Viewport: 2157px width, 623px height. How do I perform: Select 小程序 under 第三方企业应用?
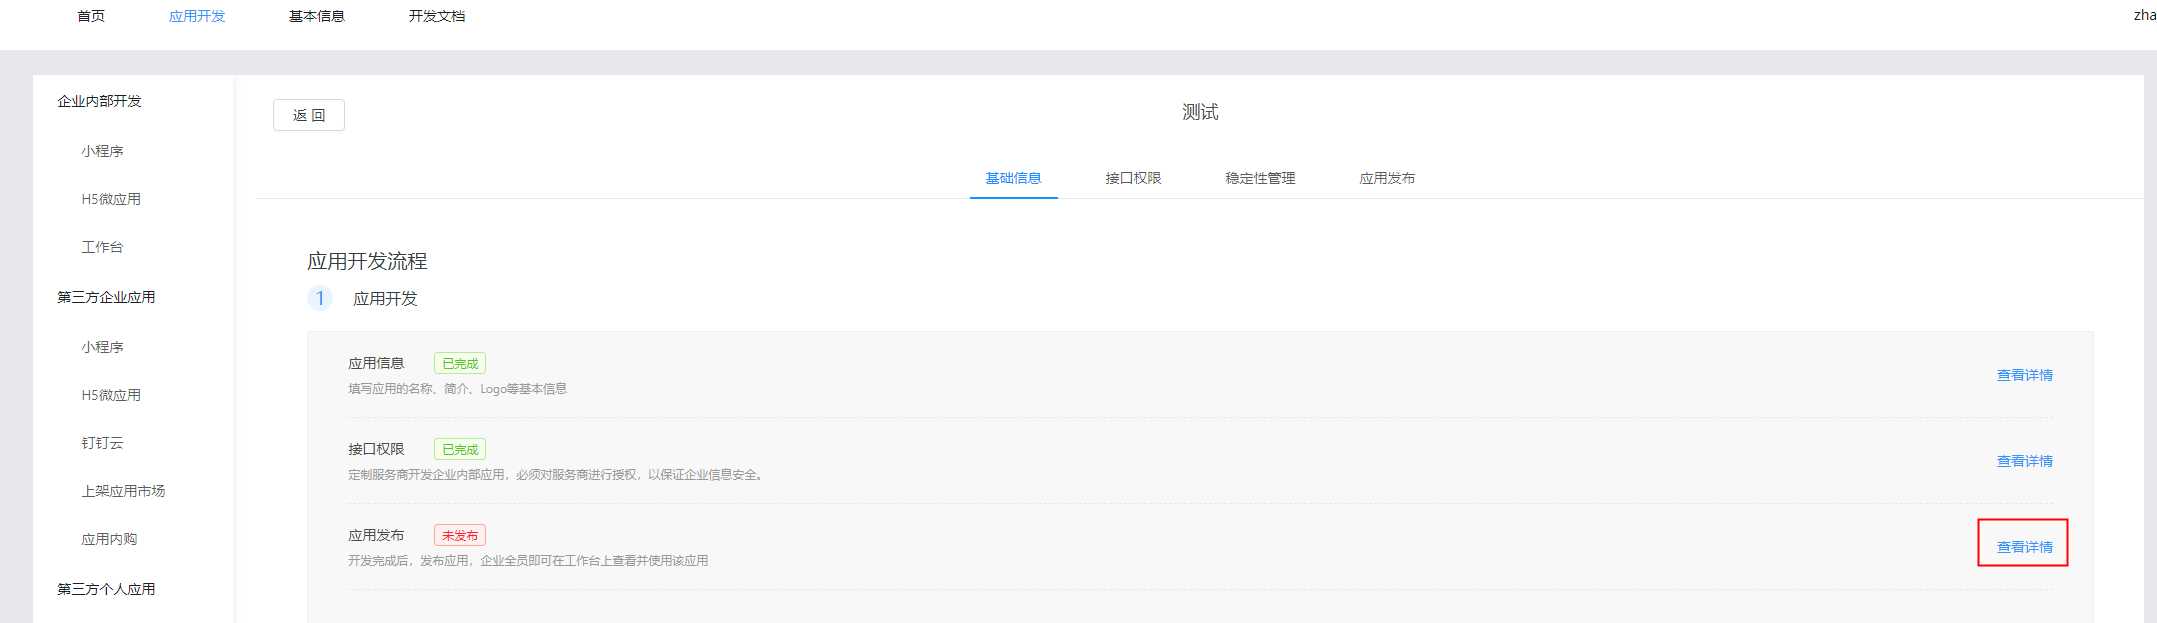pyautogui.click(x=103, y=347)
